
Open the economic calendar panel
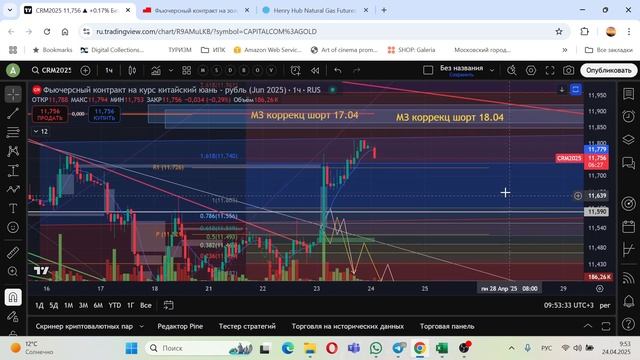pos(629,227)
